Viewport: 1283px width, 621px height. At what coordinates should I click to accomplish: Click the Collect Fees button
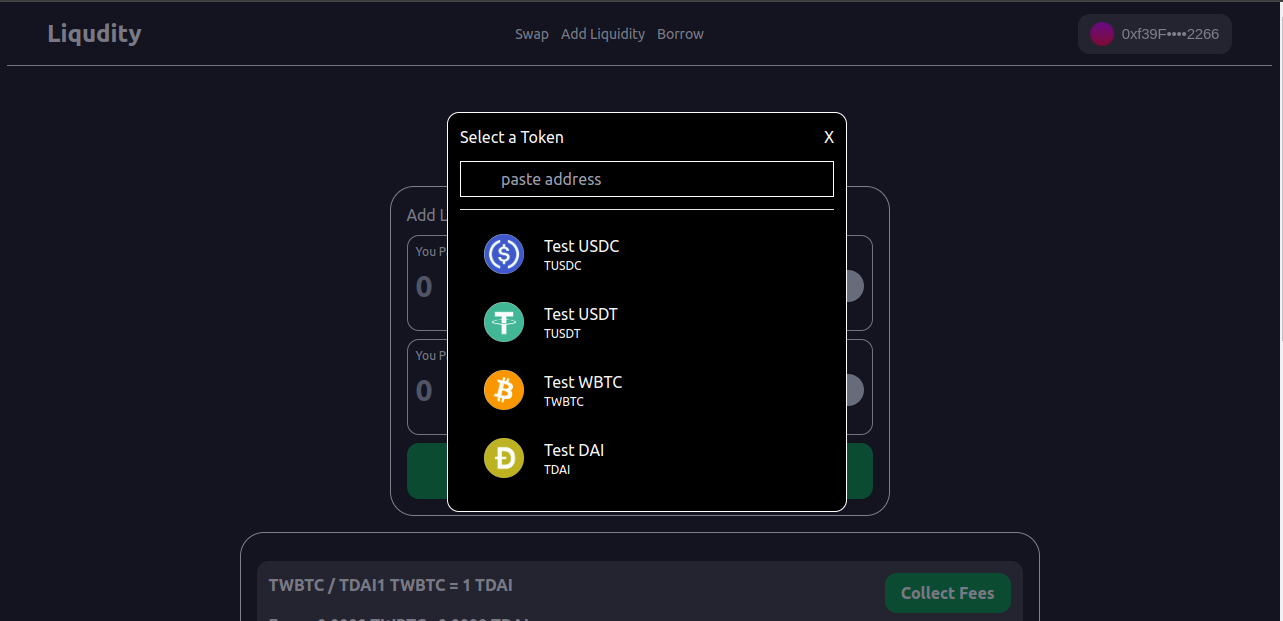948,593
